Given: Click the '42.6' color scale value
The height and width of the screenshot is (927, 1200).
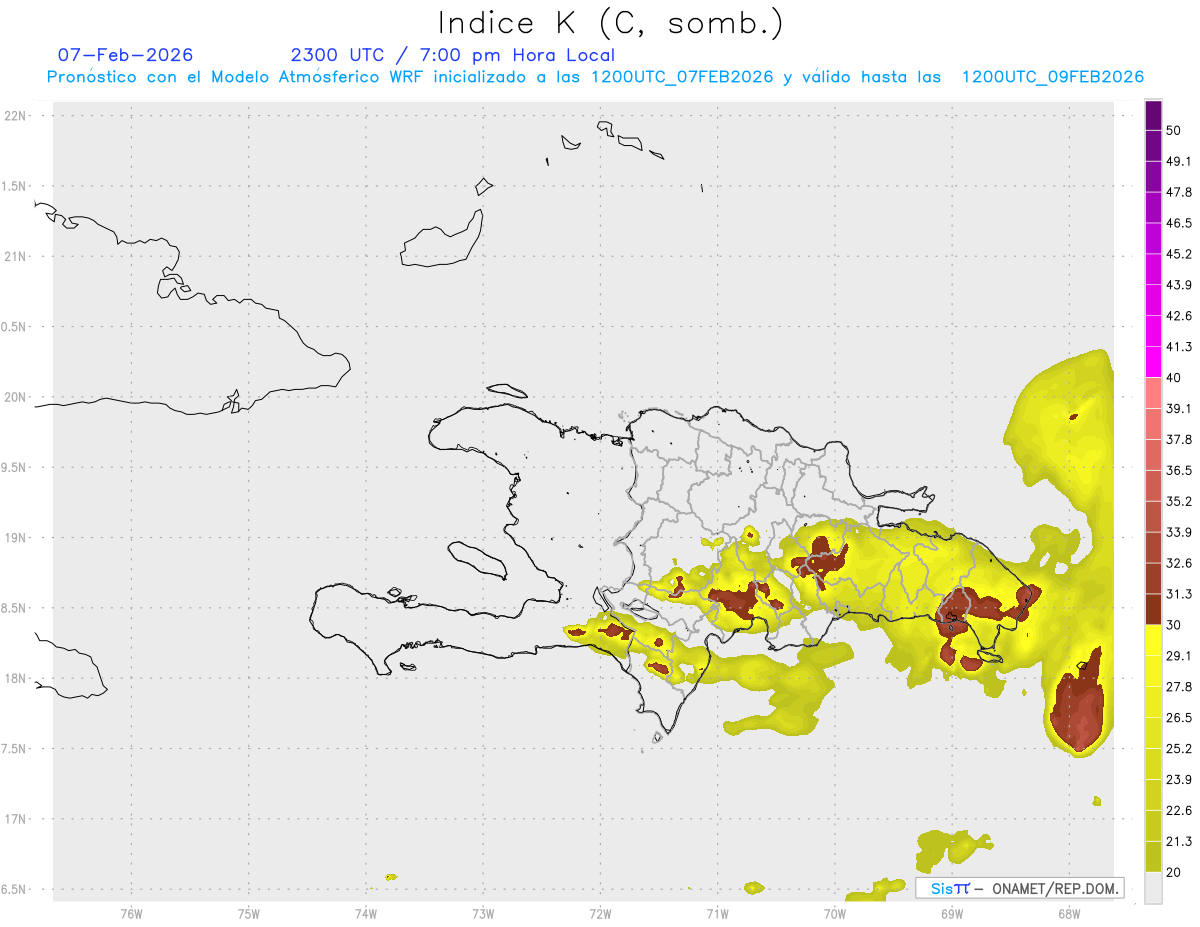Looking at the screenshot, I should coord(1179,316).
